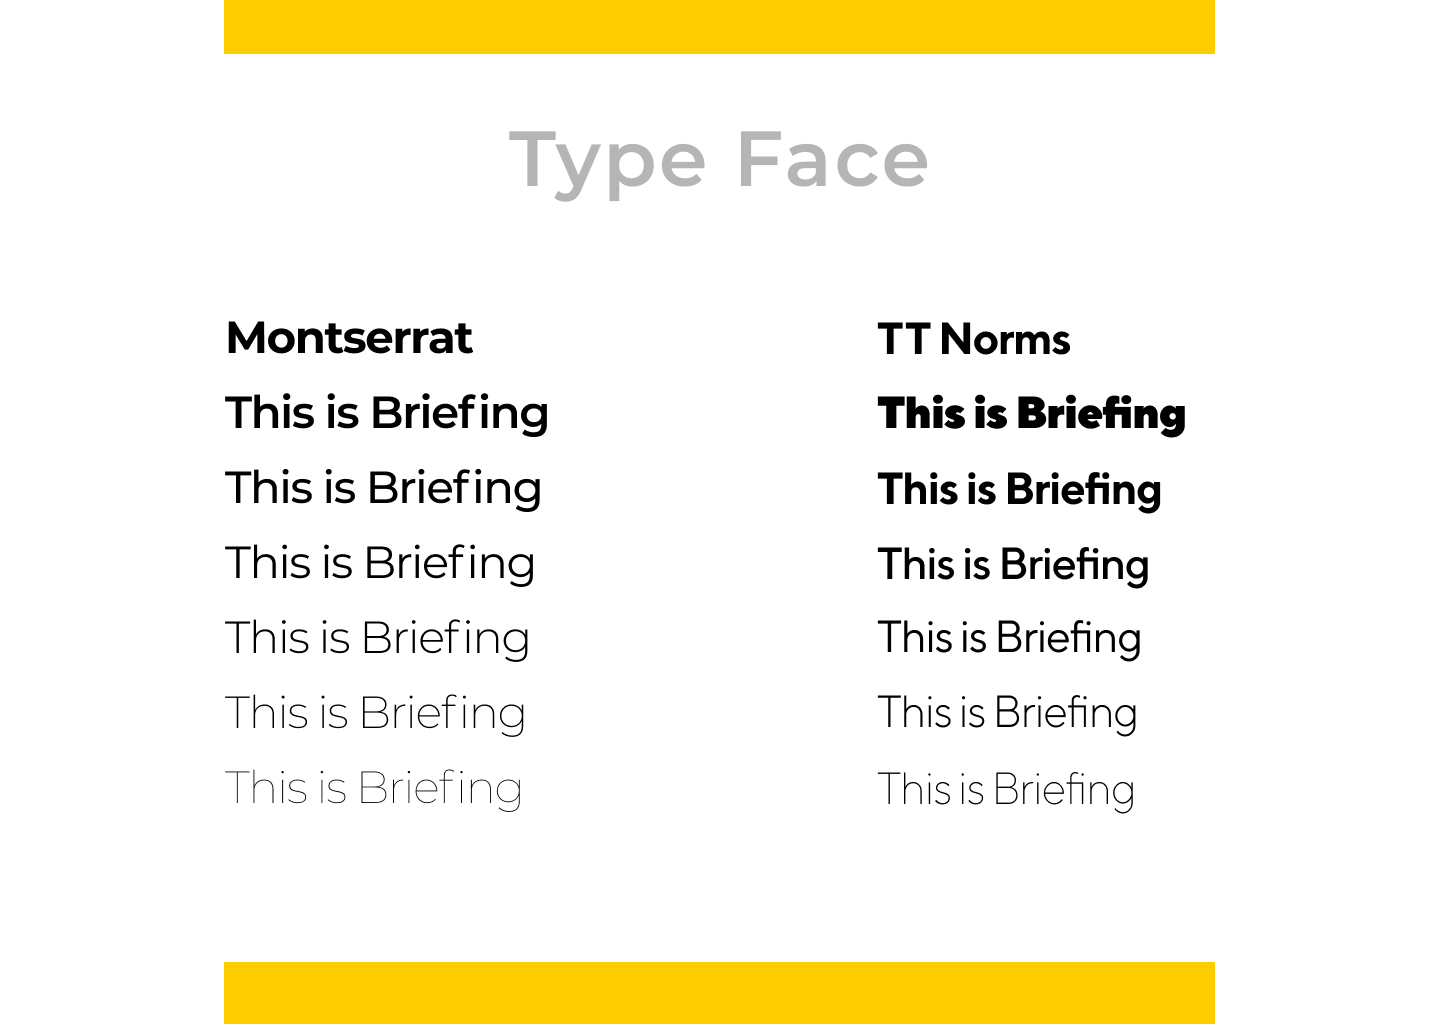The height and width of the screenshot is (1024, 1440).
Task: Click the word "Norms" in the right heading
Action: tap(1005, 339)
